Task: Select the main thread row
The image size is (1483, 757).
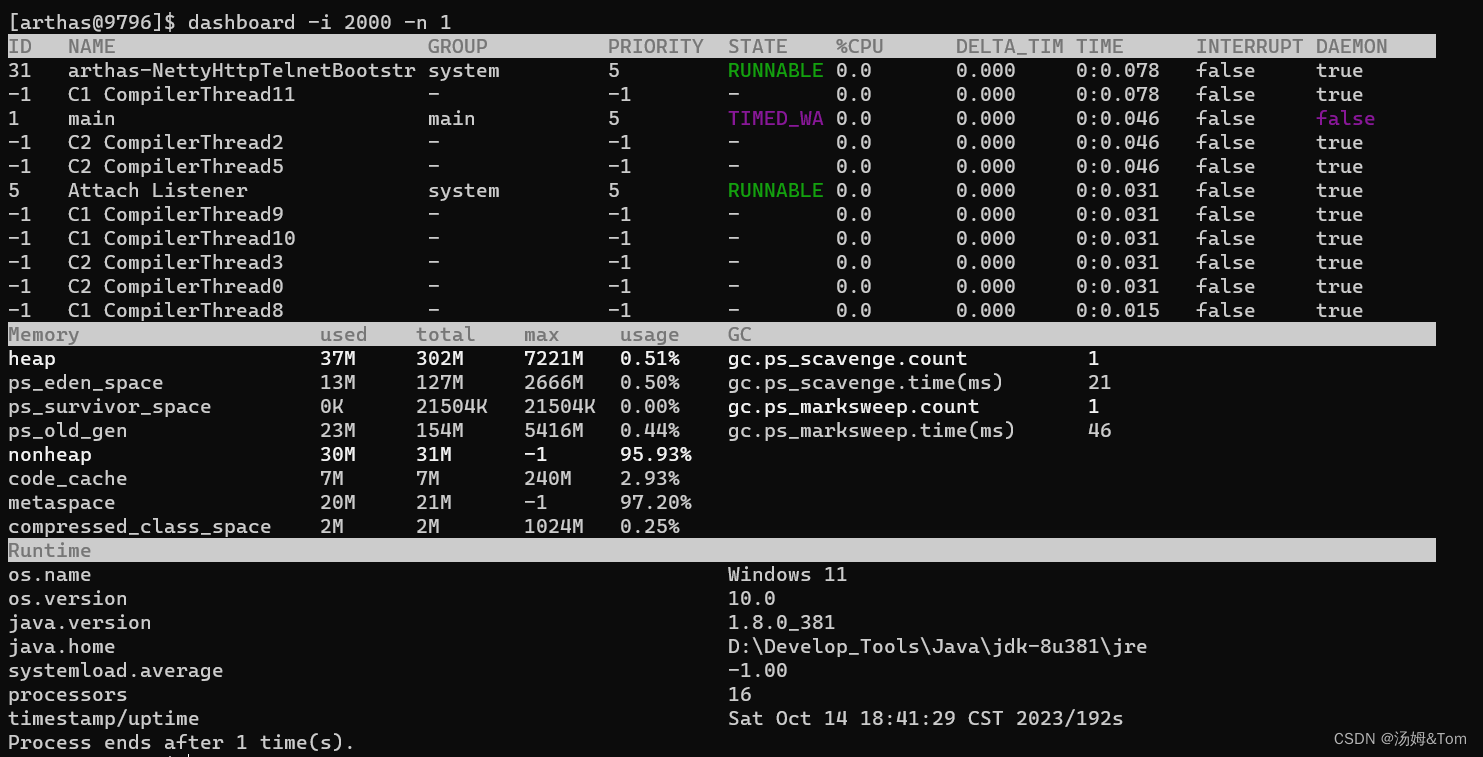Action: pos(90,118)
